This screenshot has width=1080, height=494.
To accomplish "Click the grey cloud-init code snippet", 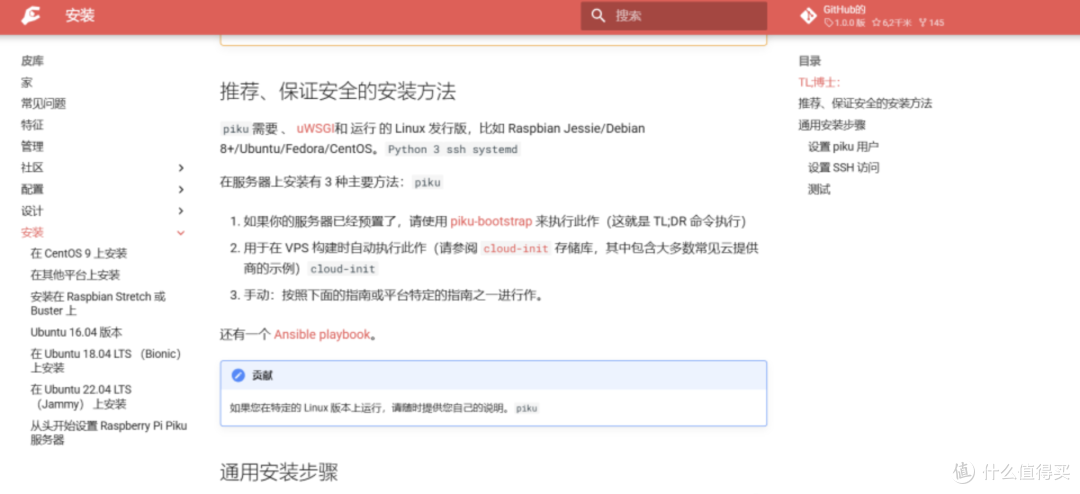I will 342,269.
